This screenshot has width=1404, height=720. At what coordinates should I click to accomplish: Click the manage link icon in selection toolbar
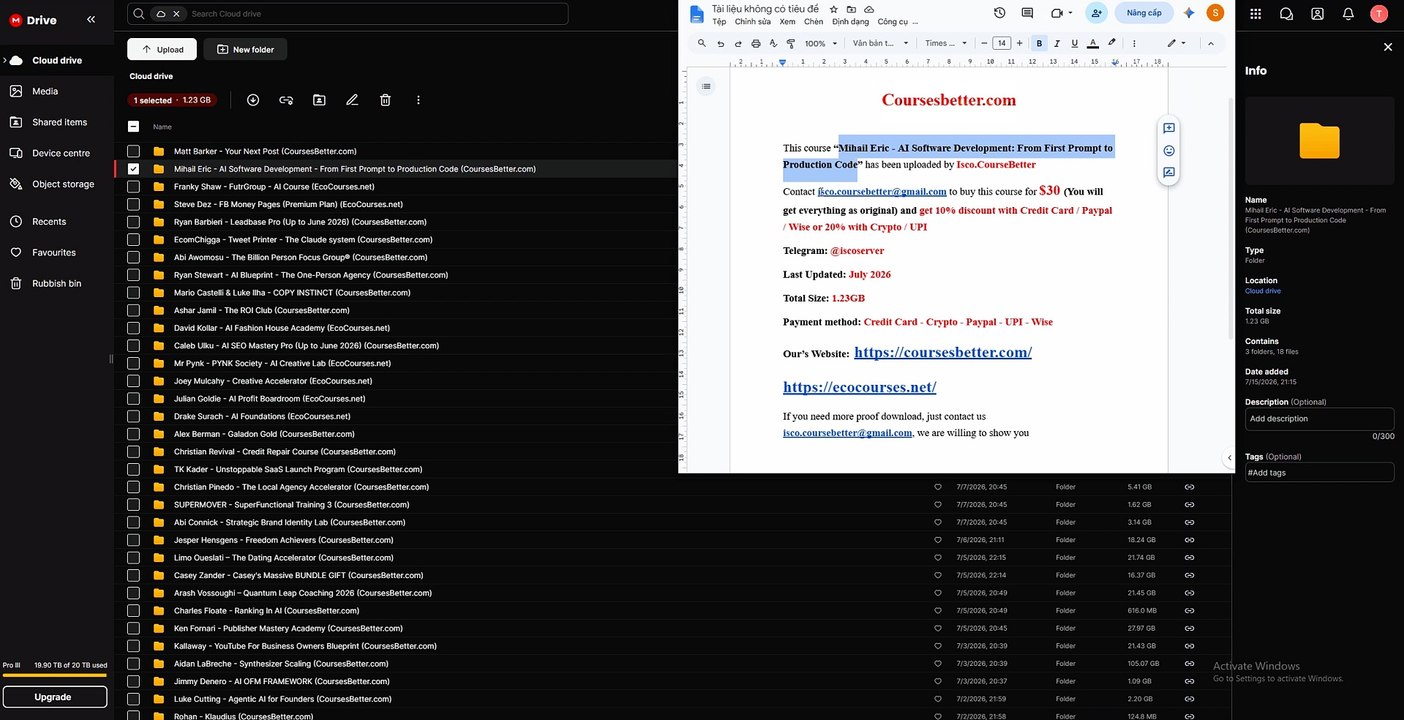point(286,100)
